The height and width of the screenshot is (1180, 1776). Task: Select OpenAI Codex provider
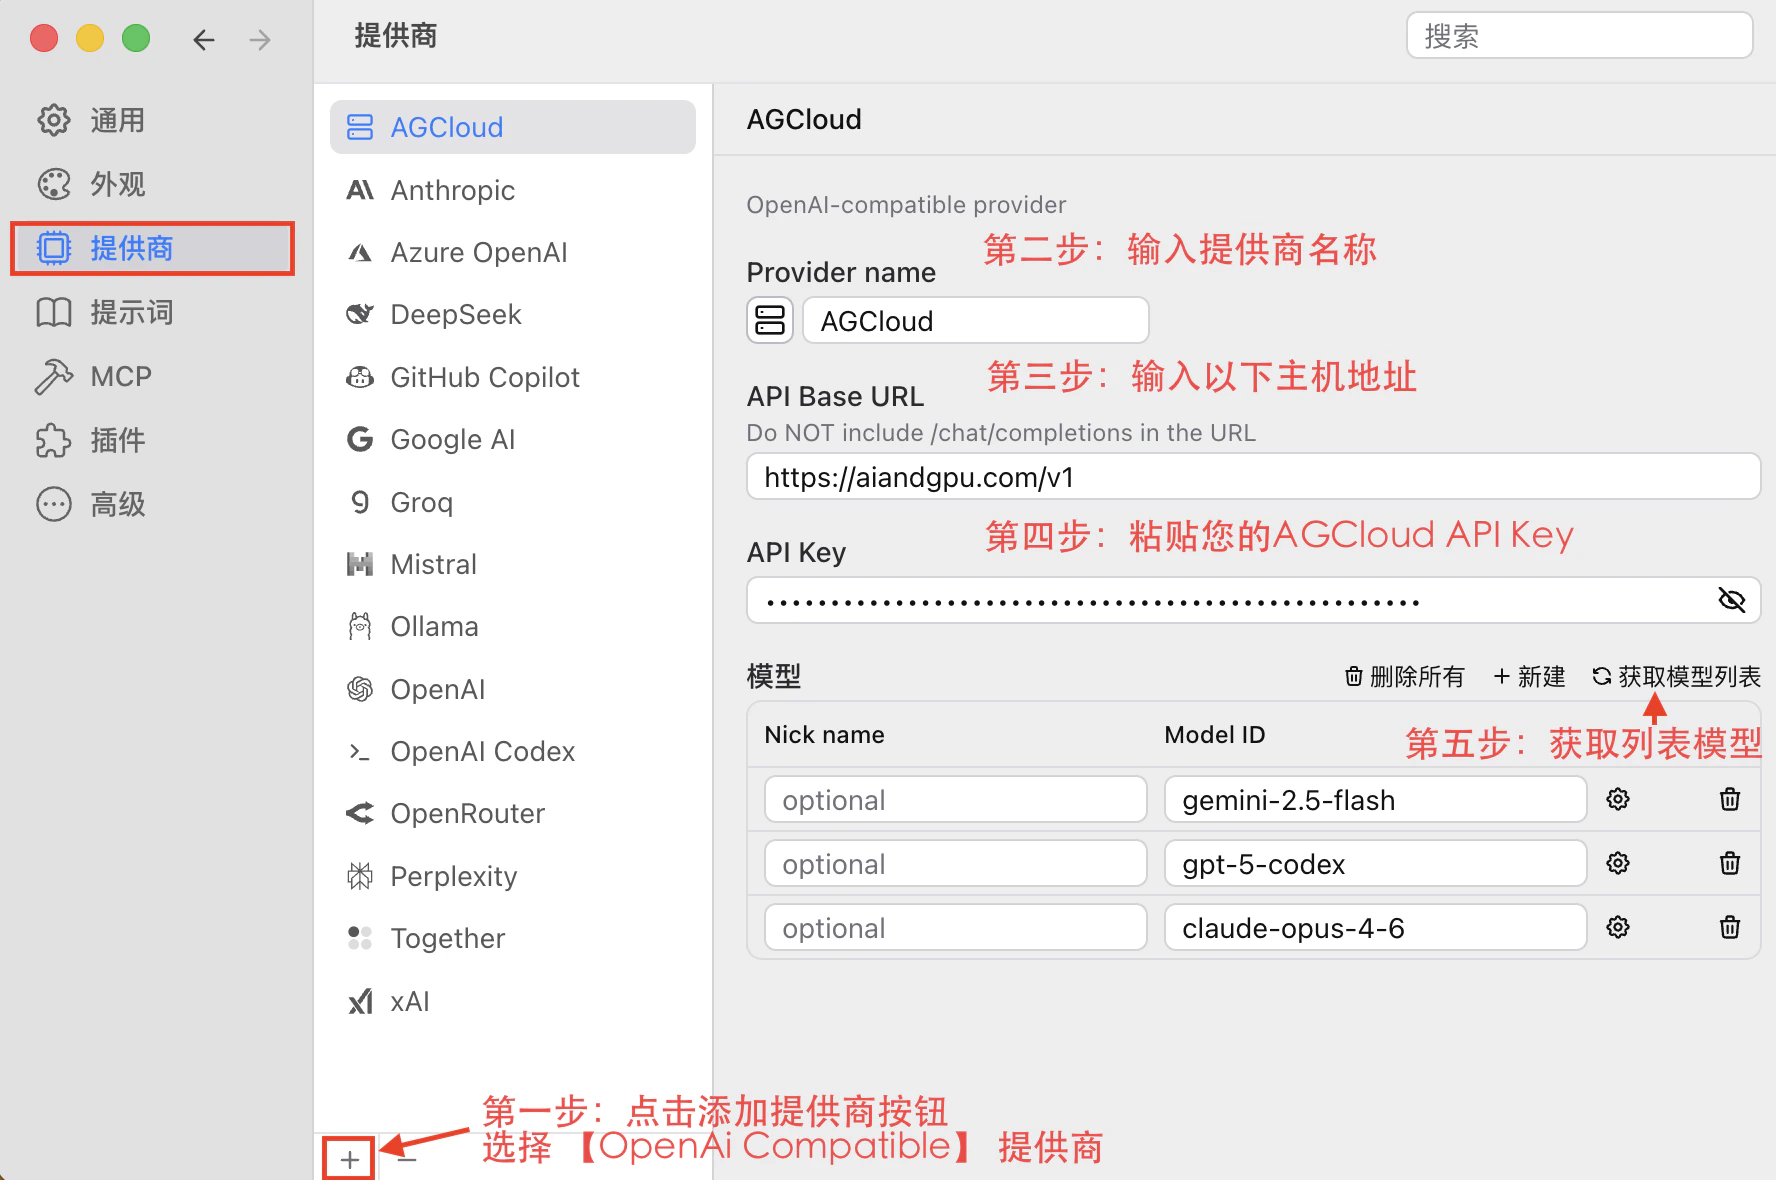pyautogui.click(x=513, y=751)
